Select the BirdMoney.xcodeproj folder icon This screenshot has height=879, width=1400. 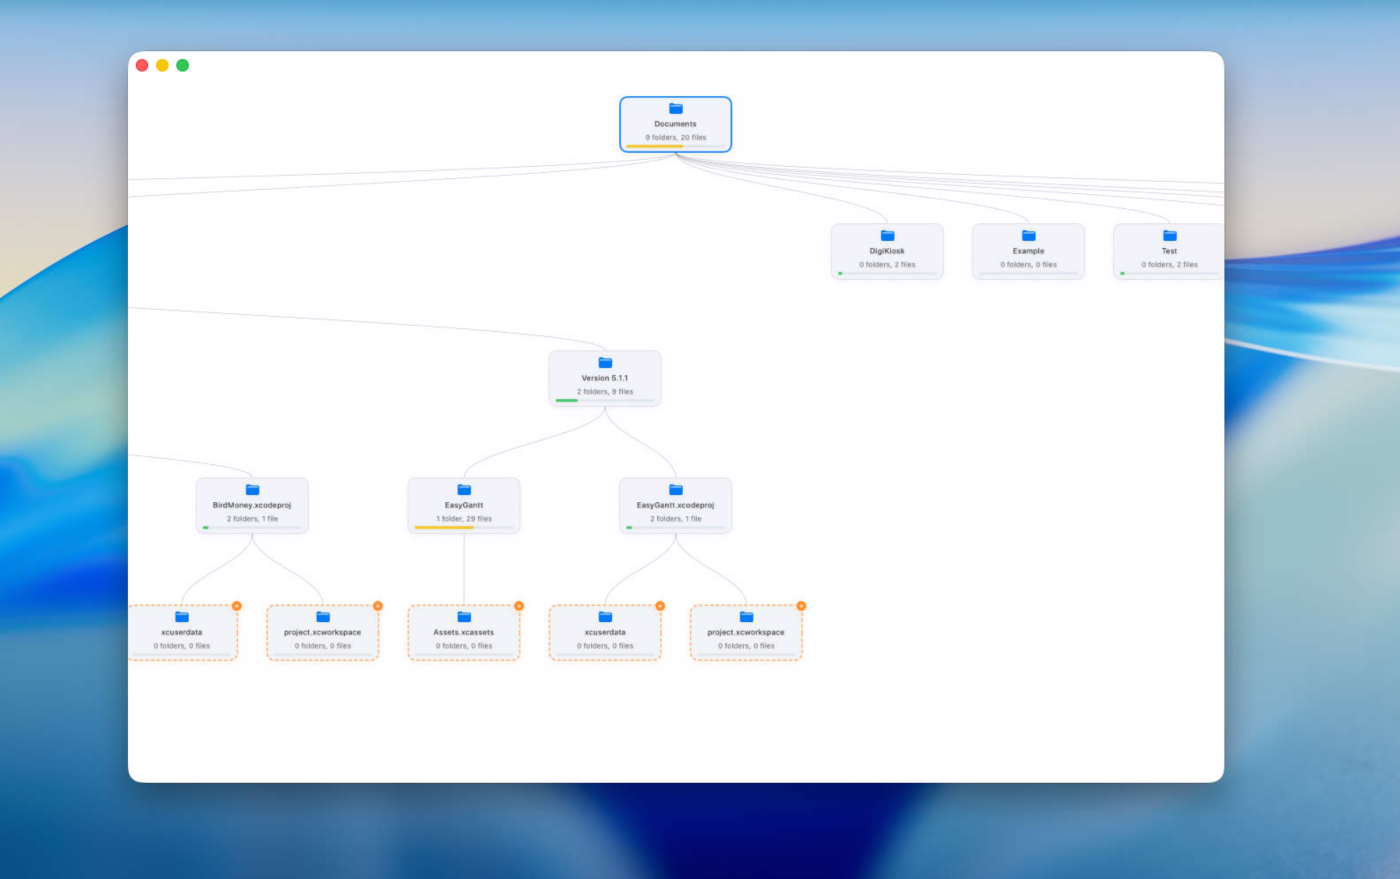252,489
